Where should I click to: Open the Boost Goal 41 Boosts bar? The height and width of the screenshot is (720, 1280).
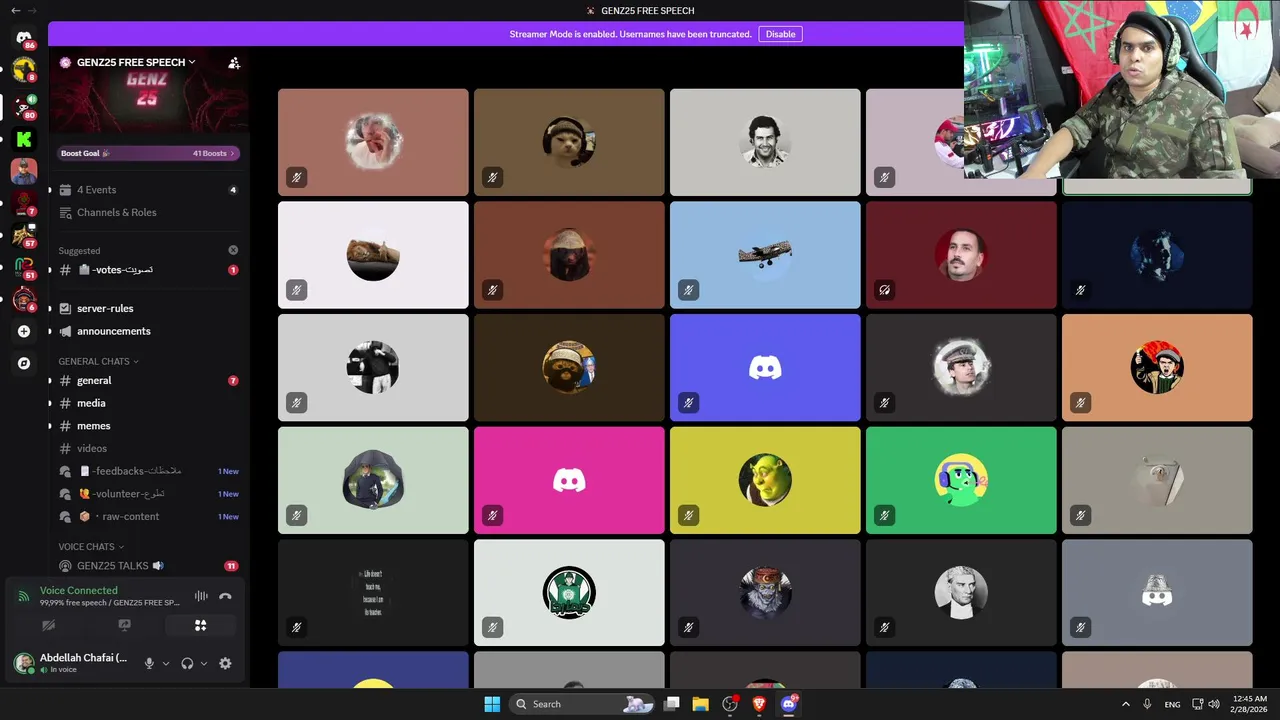click(148, 153)
